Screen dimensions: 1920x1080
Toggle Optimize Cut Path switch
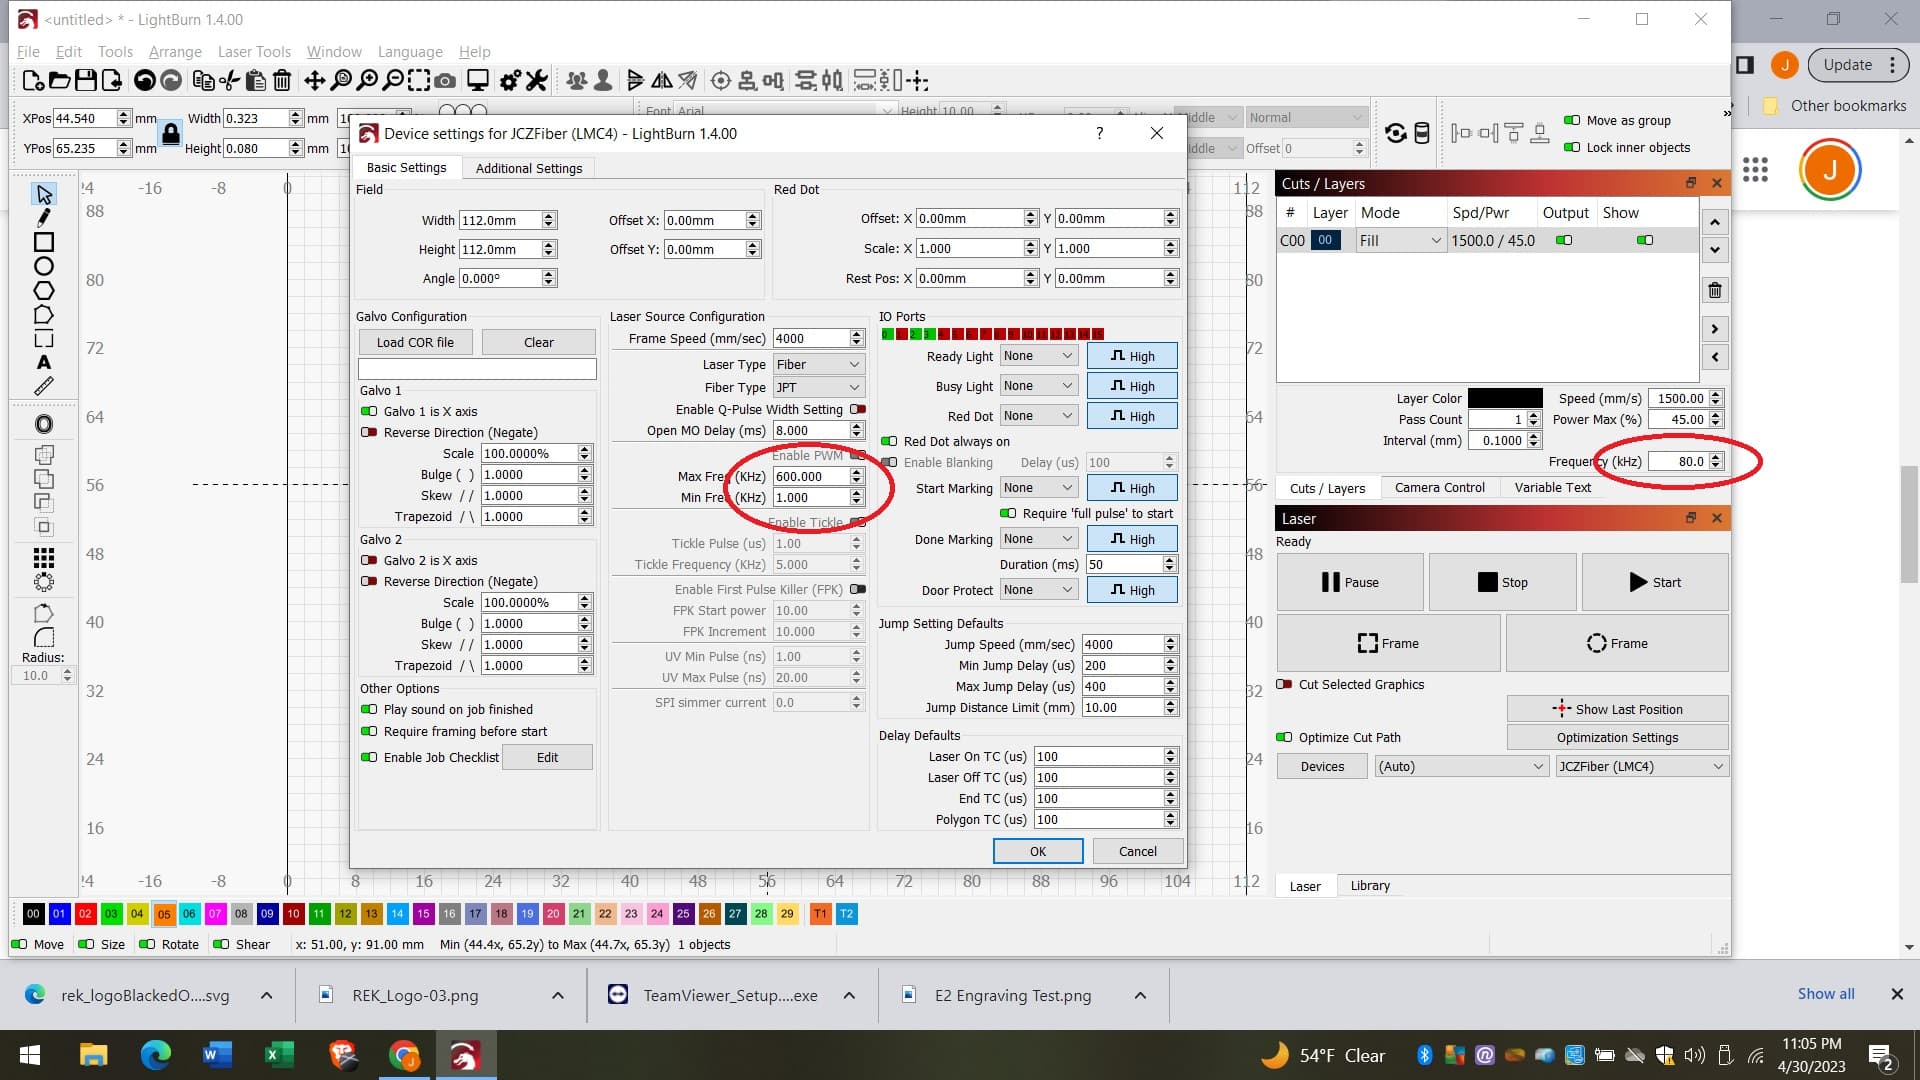[x=1284, y=737]
